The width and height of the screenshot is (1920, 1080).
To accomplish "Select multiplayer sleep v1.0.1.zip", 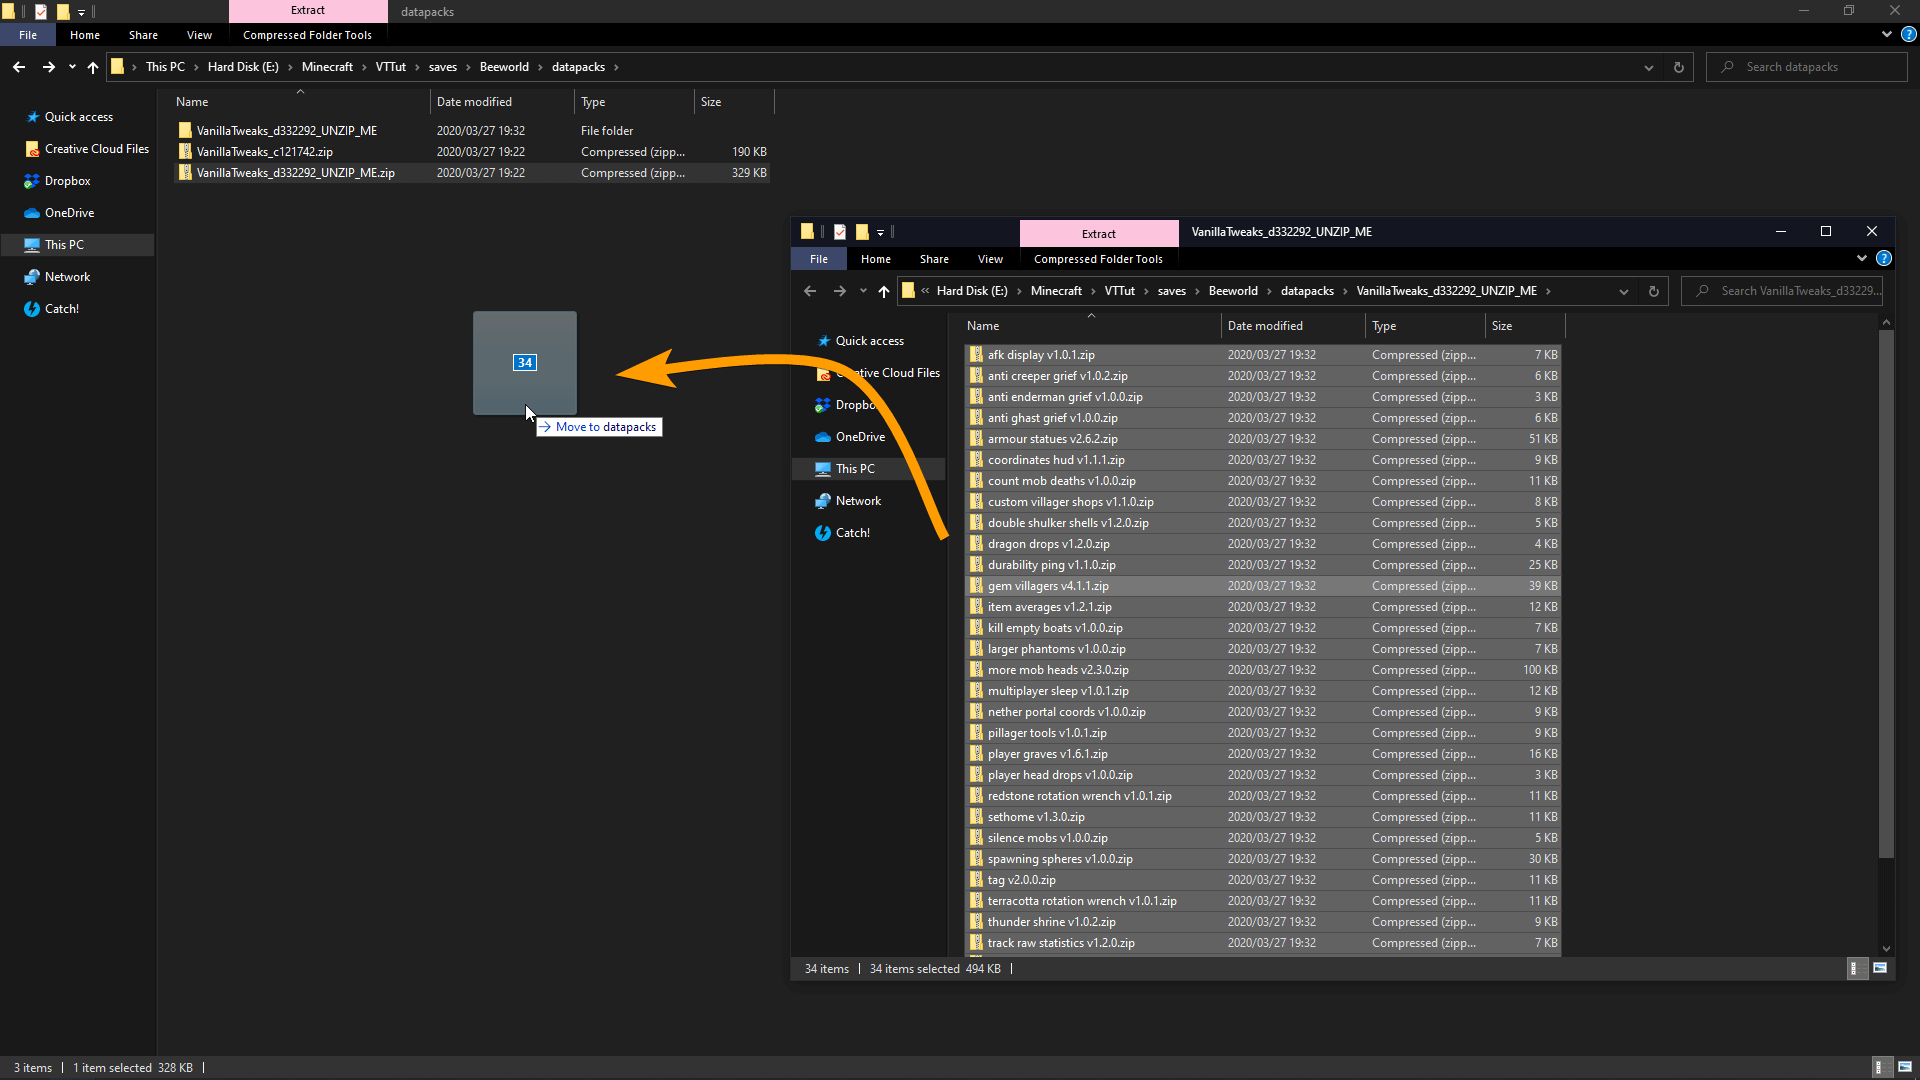I will point(1262,691).
